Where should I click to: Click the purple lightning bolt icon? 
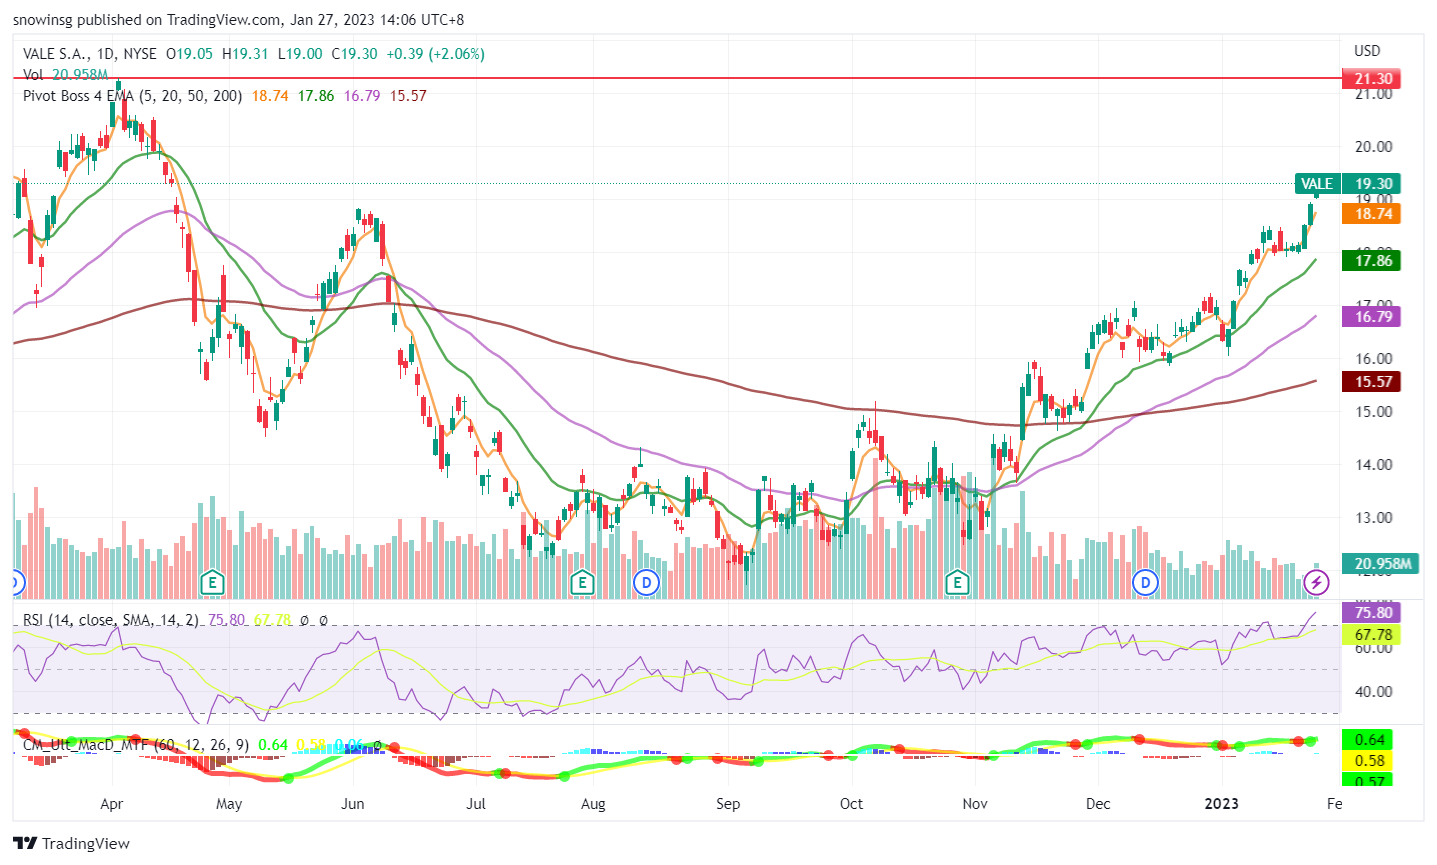coord(1317,582)
